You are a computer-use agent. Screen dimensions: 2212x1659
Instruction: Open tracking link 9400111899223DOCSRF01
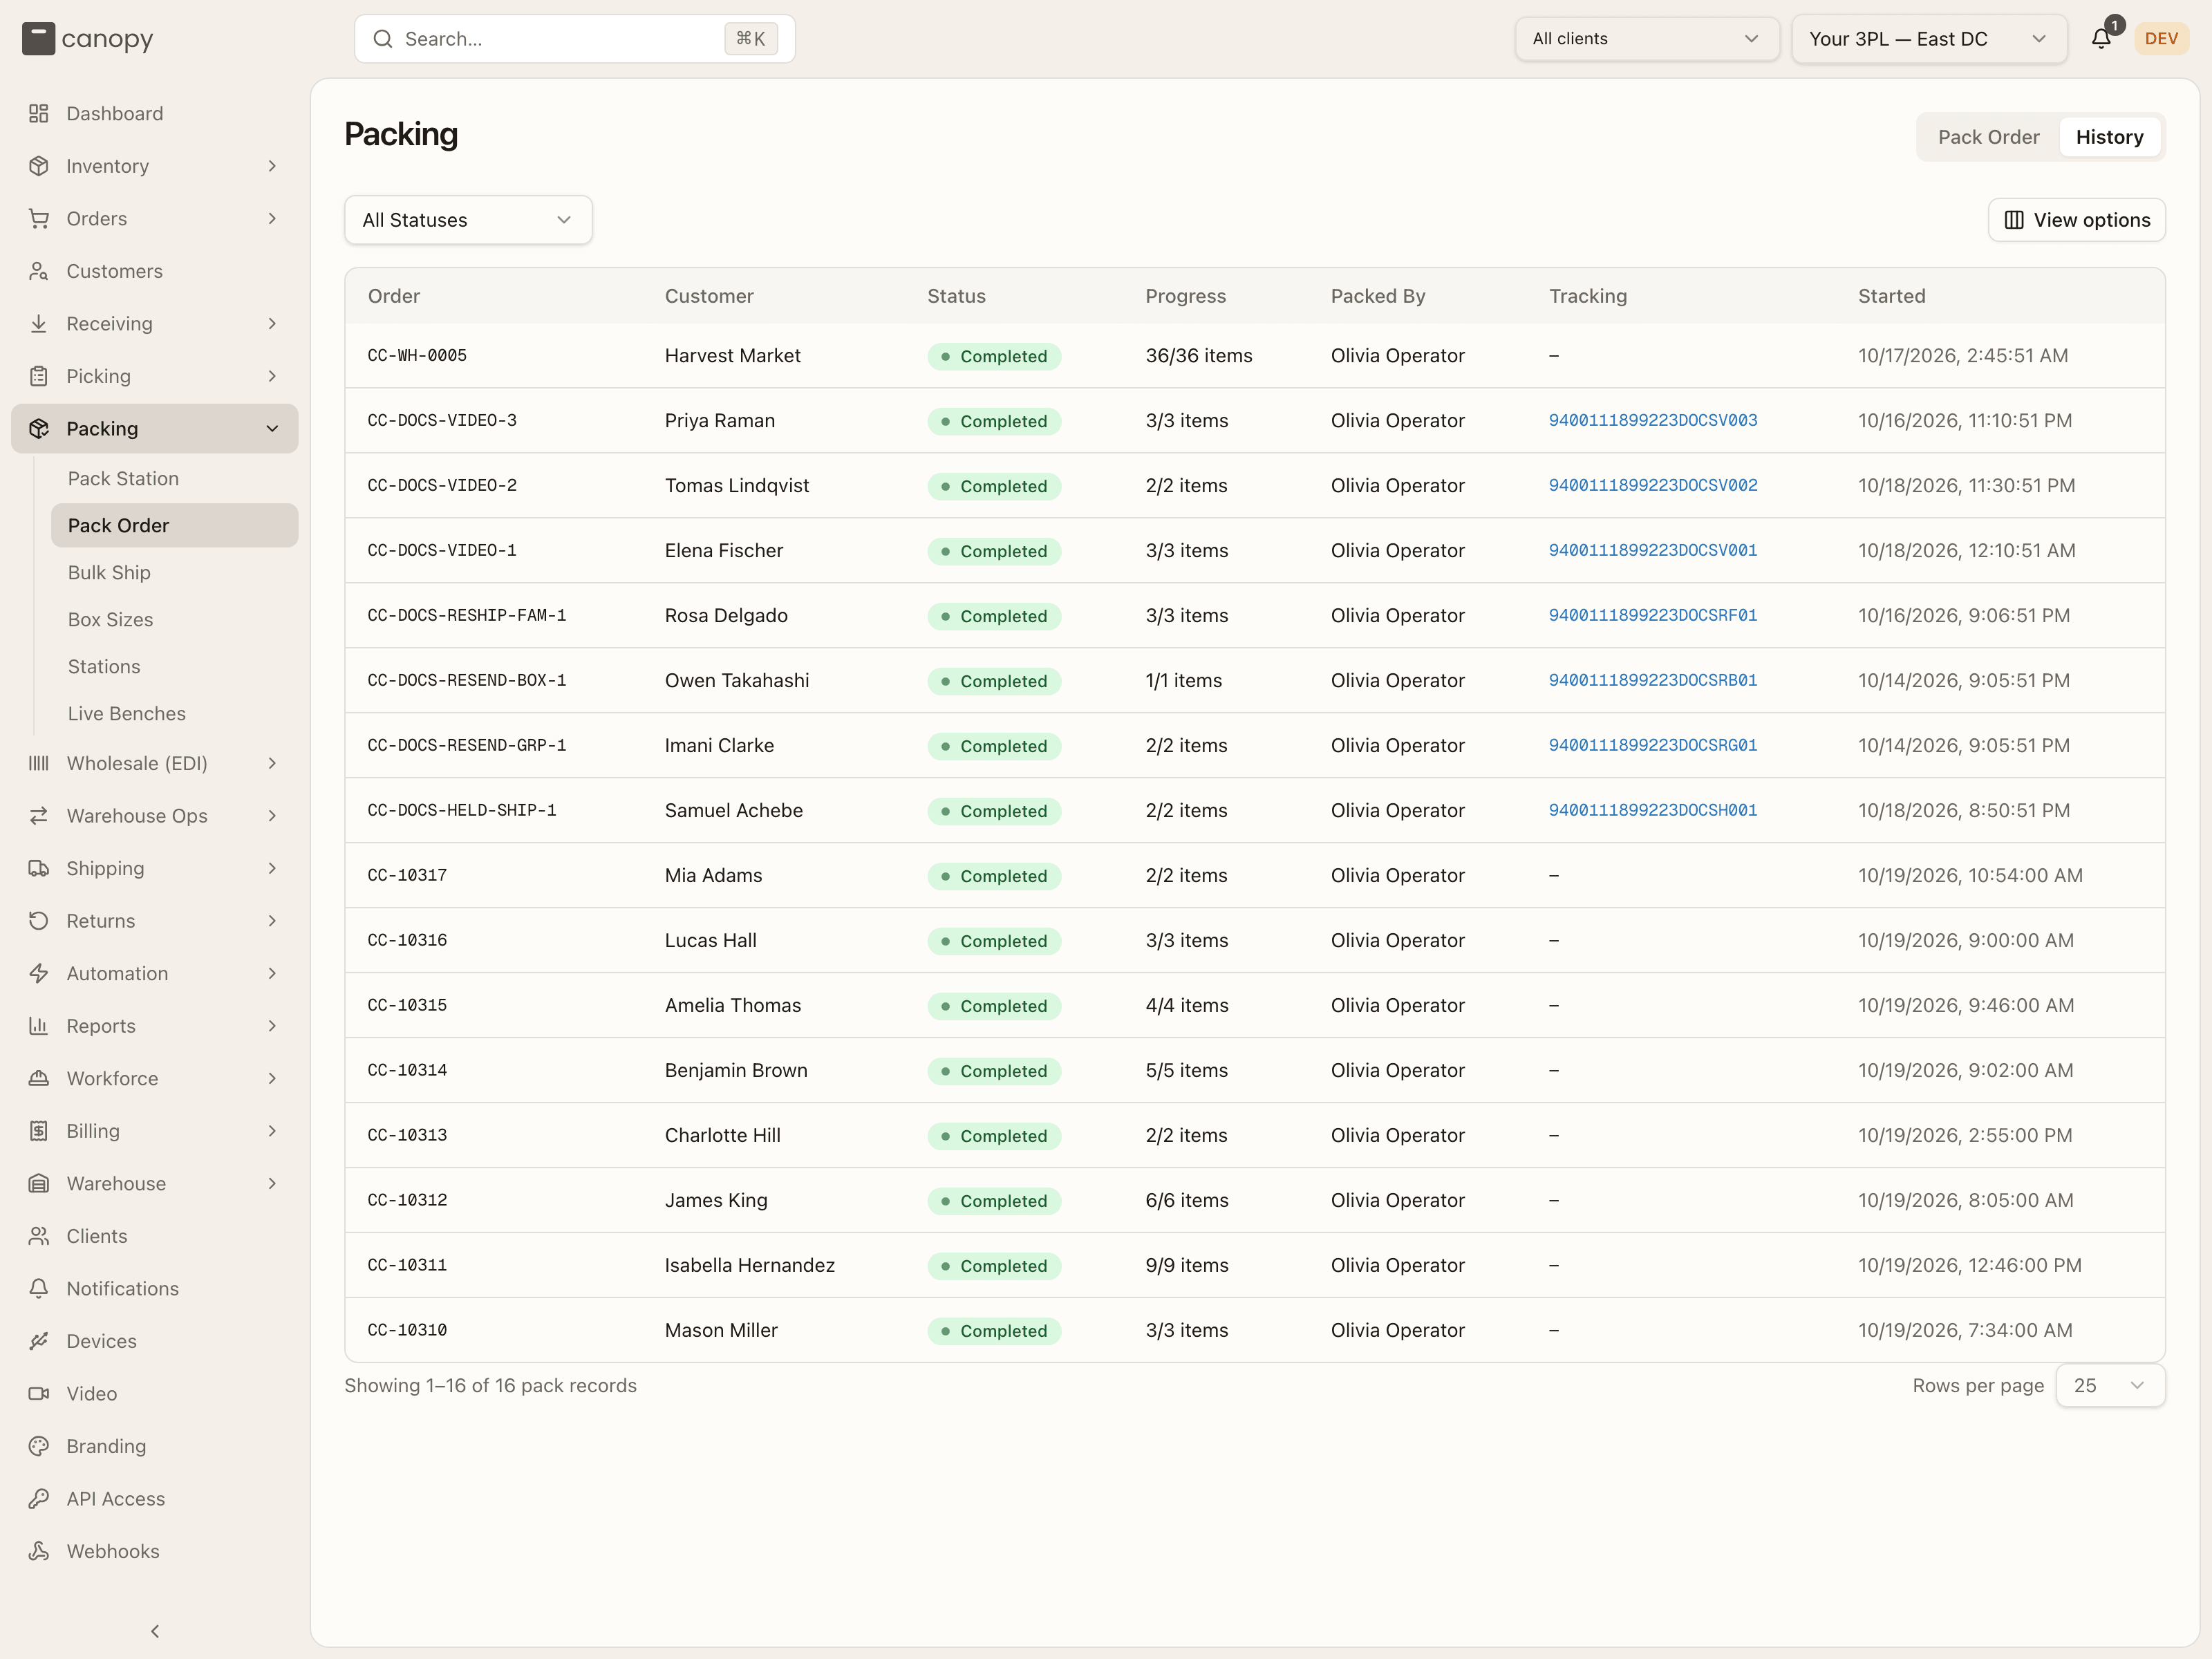tap(1652, 616)
